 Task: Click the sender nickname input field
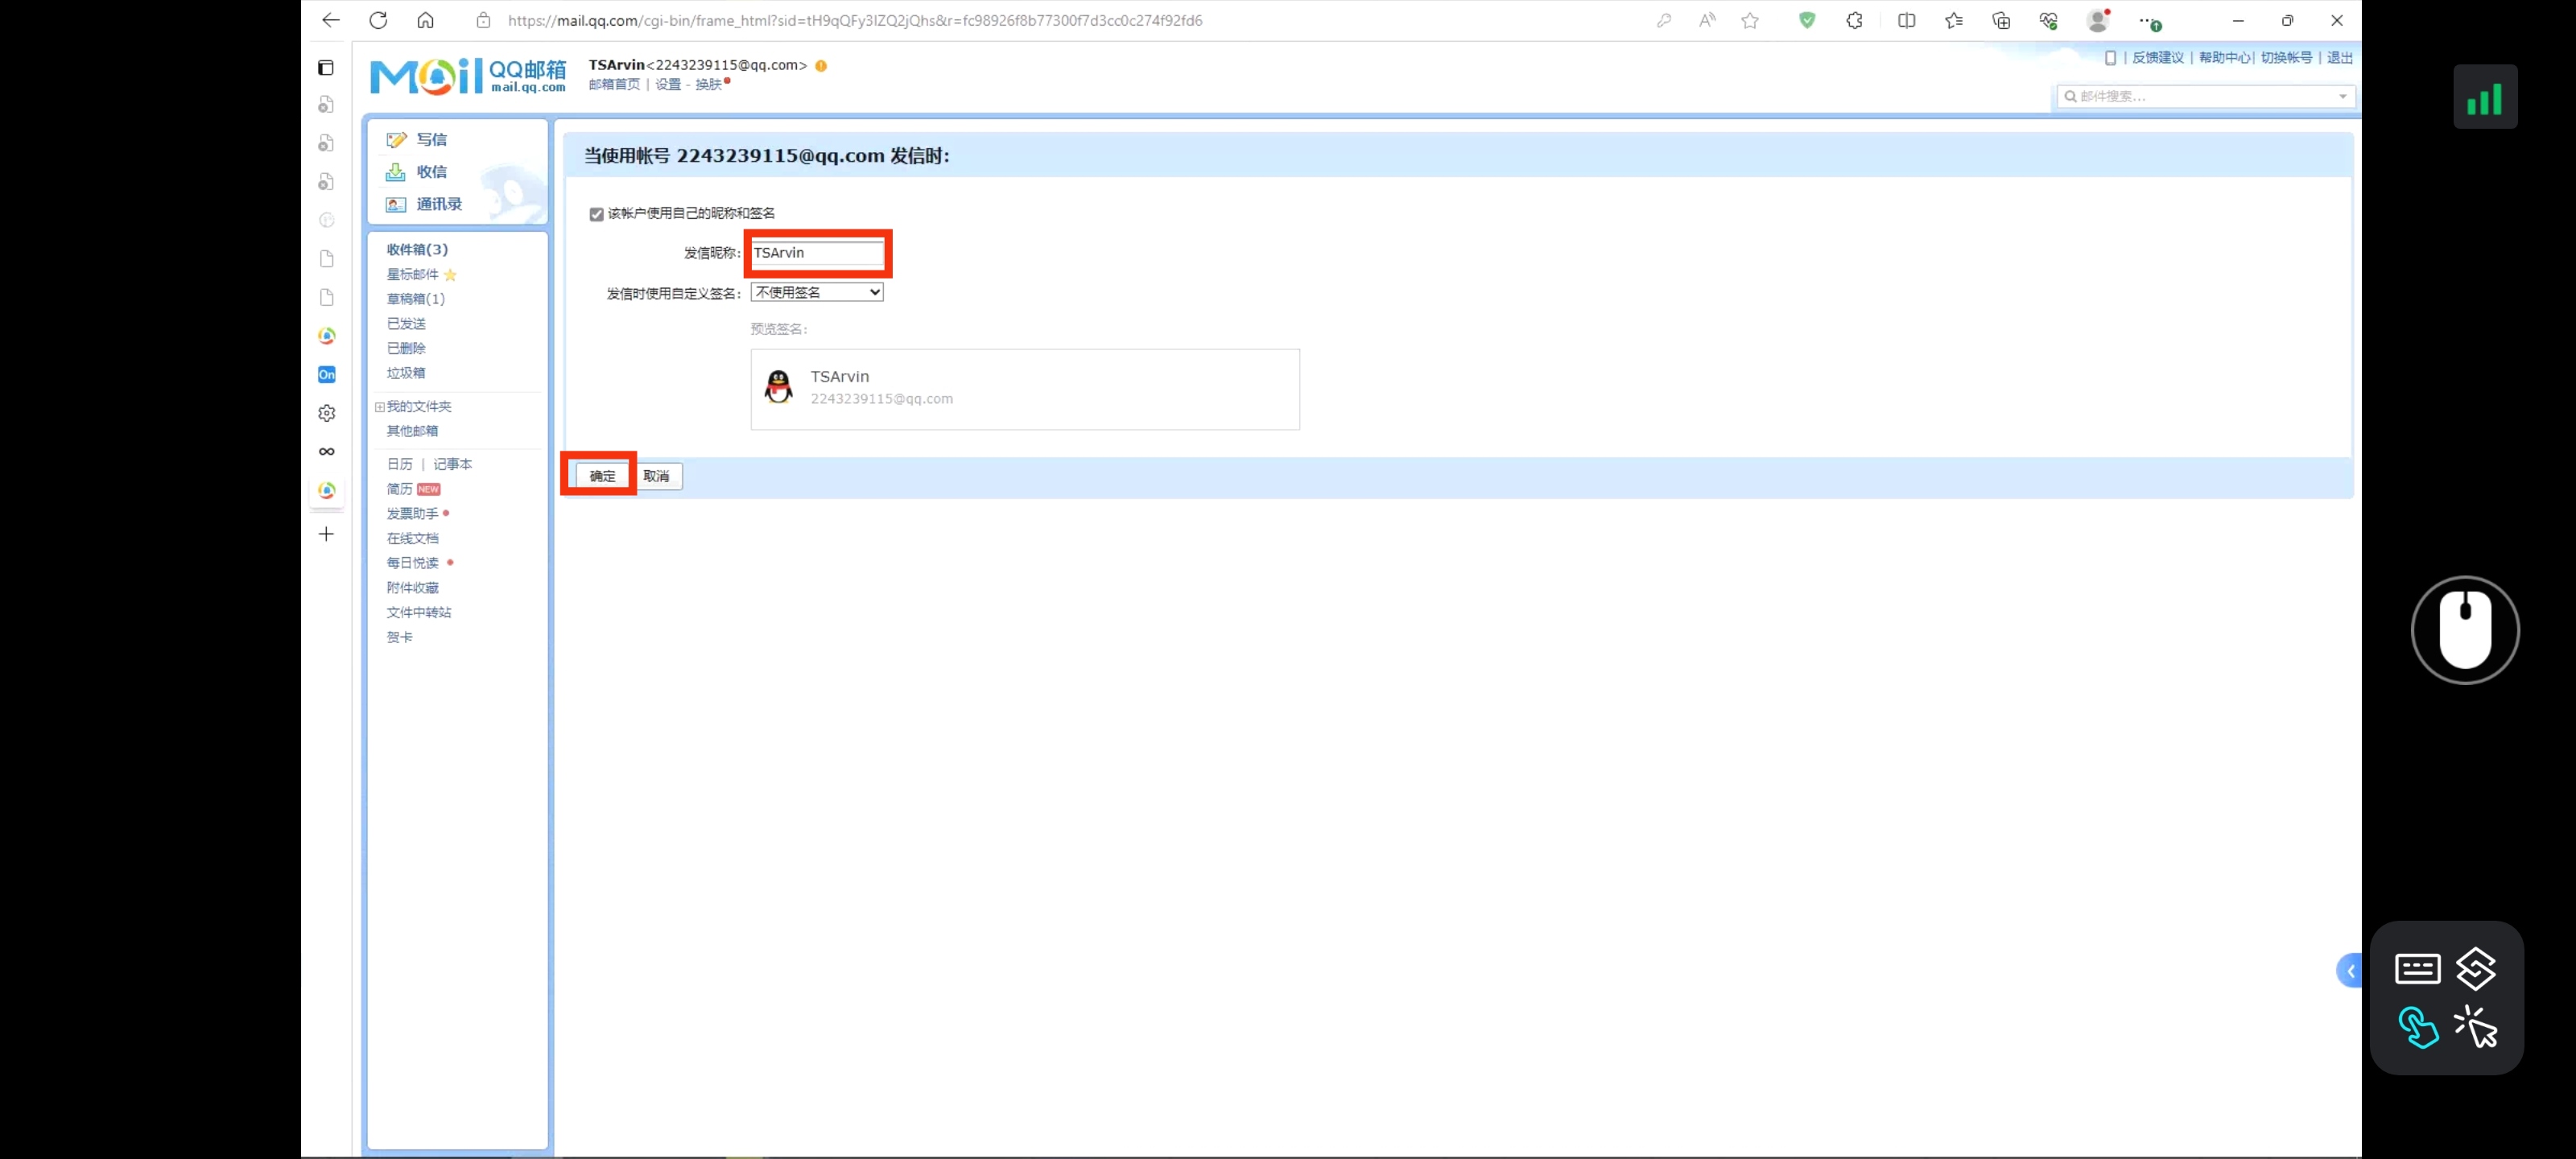point(817,253)
